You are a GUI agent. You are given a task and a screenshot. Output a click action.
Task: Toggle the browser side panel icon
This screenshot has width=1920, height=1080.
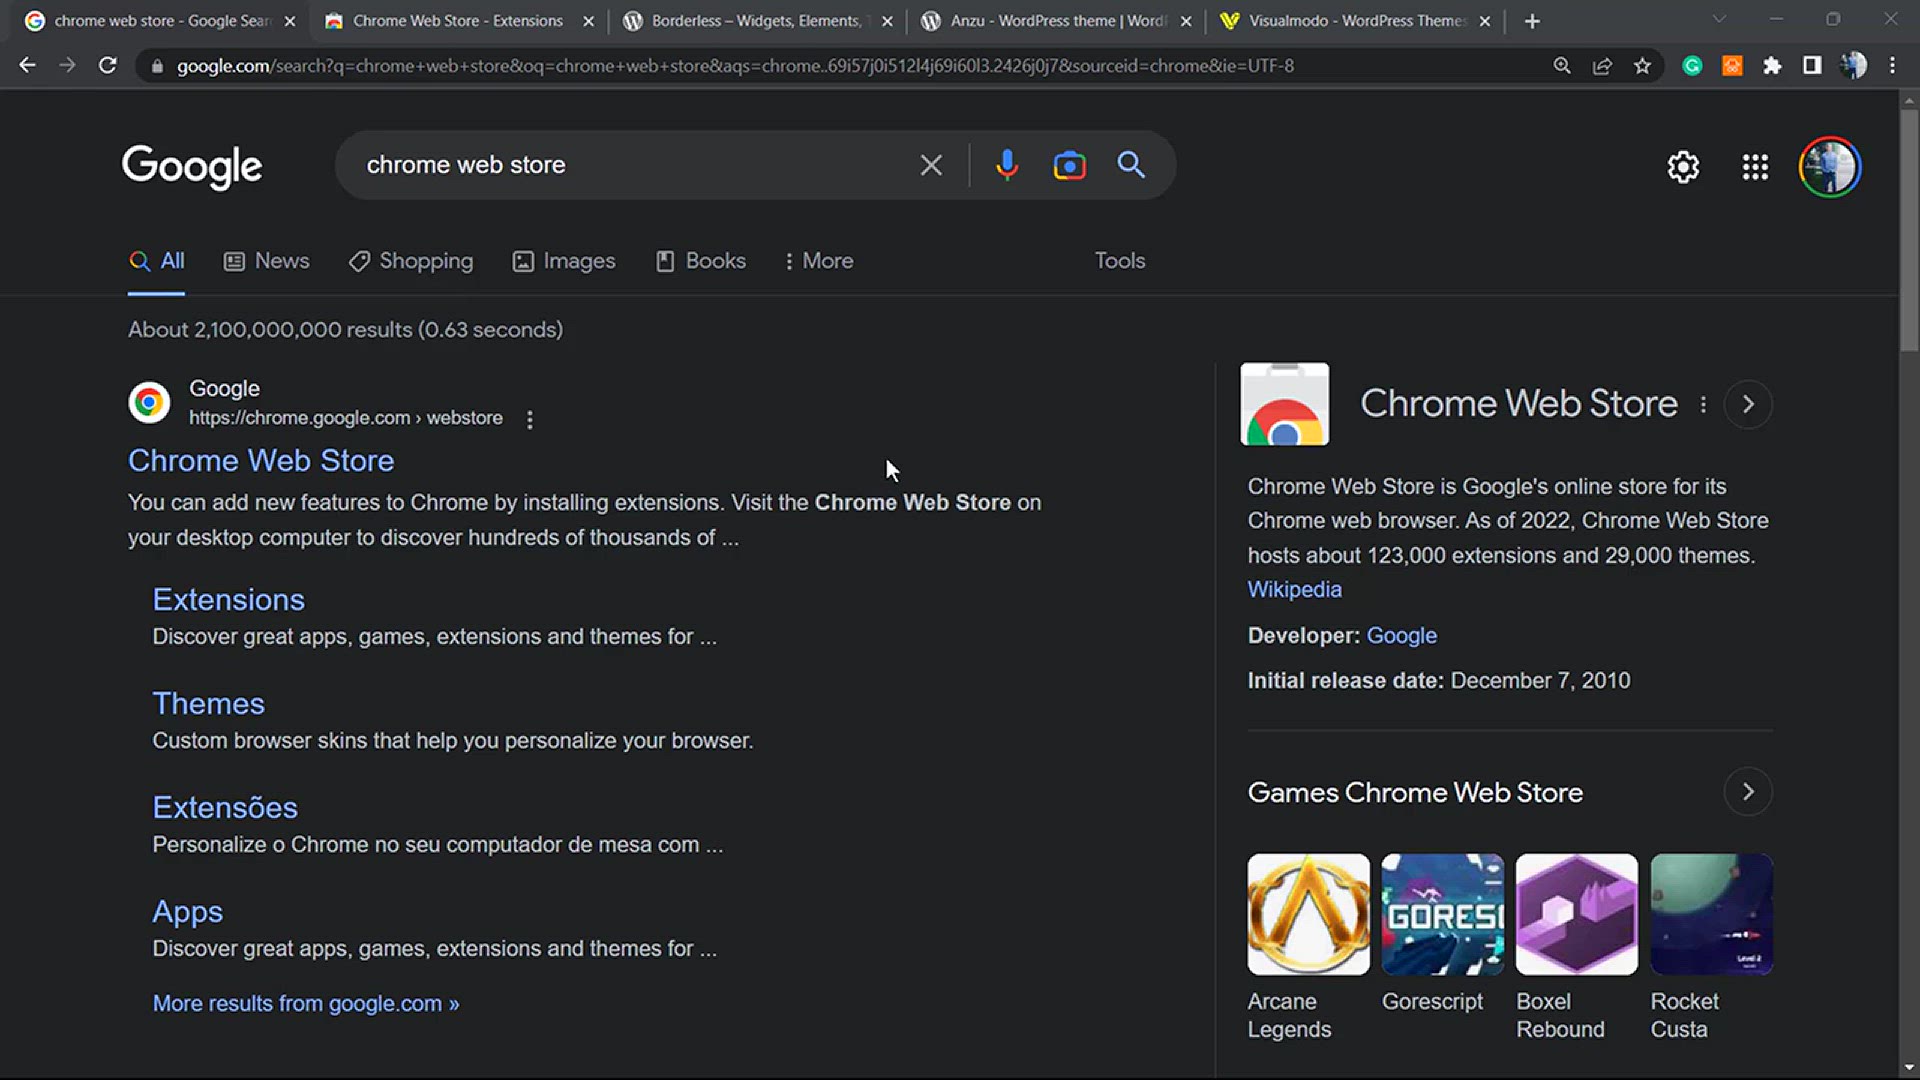[x=1812, y=66]
